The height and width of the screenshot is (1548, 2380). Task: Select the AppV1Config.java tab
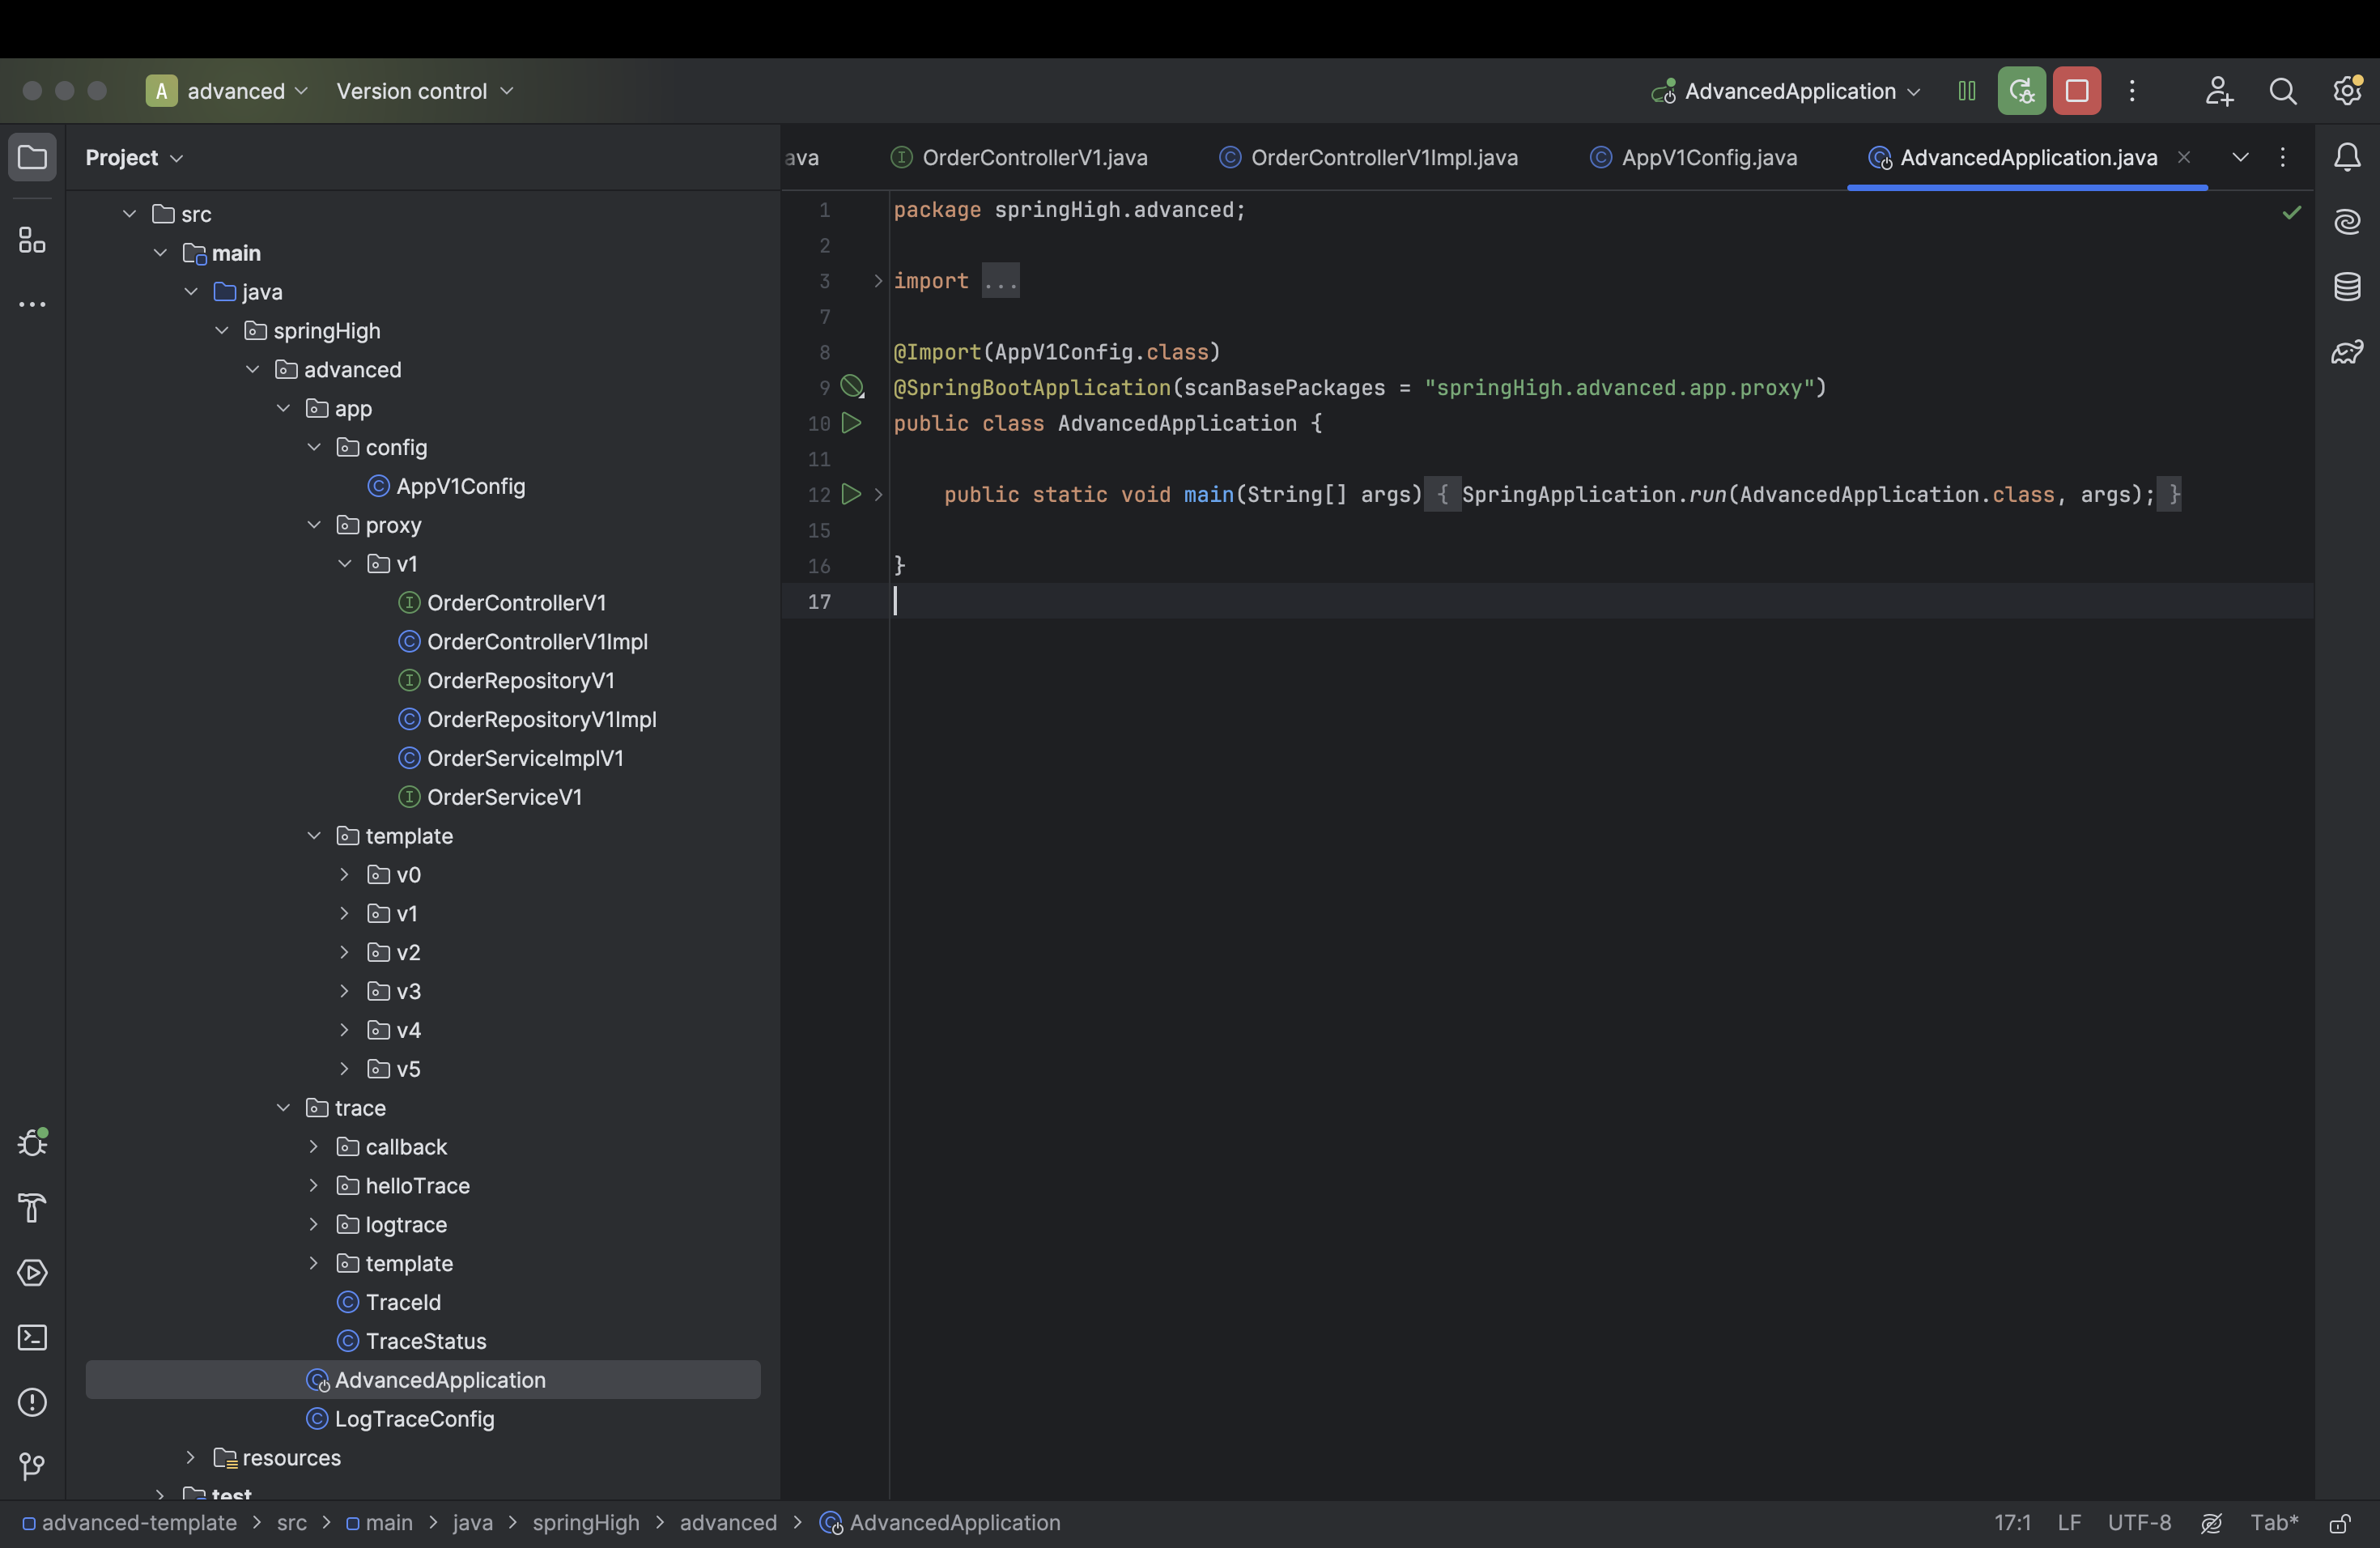pyautogui.click(x=1707, y=158)
